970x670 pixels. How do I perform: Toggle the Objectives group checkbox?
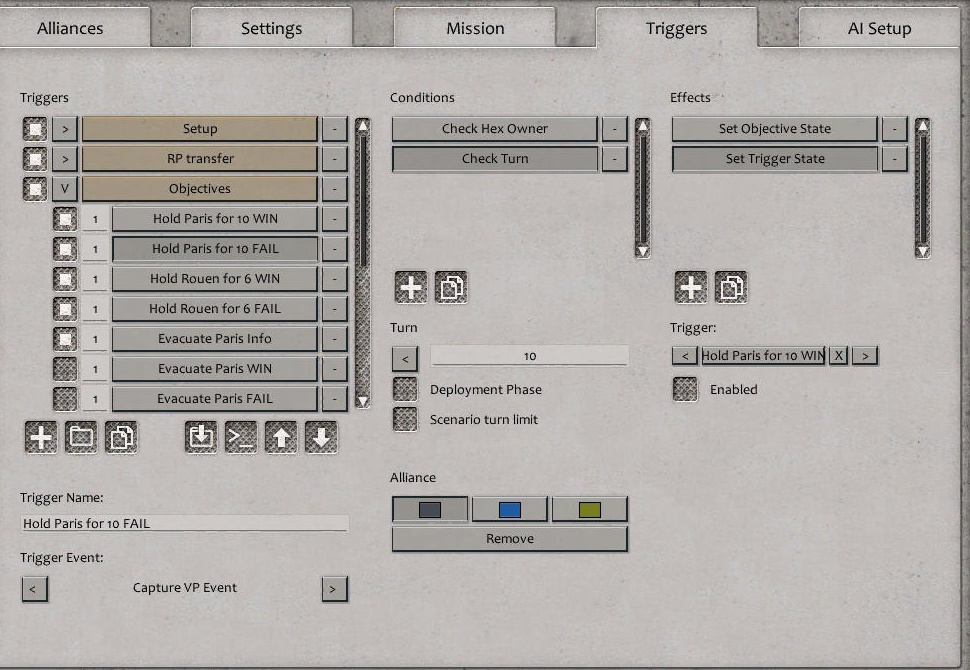35,189
